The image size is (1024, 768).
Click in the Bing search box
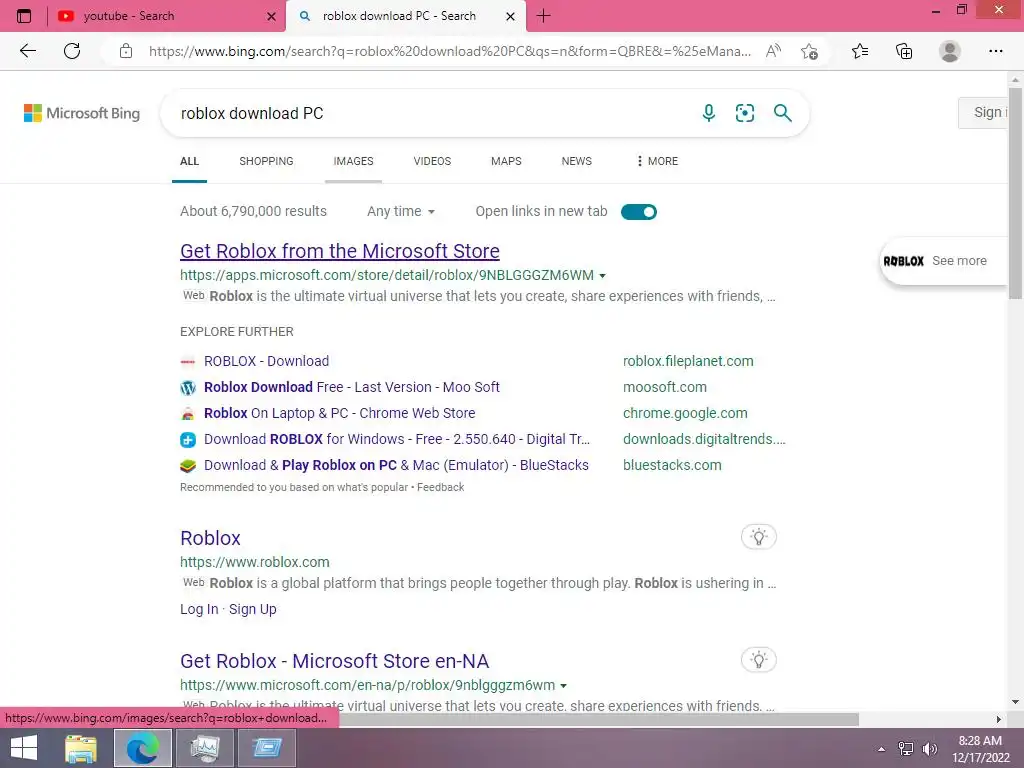click(x=431, y=113)
